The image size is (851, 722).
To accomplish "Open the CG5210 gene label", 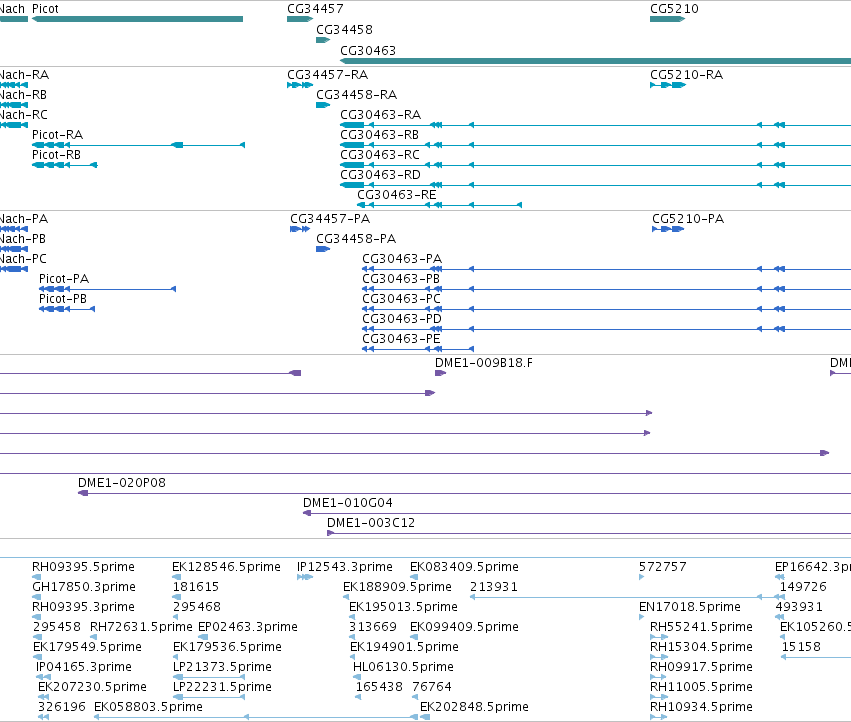I will point(674,9).
